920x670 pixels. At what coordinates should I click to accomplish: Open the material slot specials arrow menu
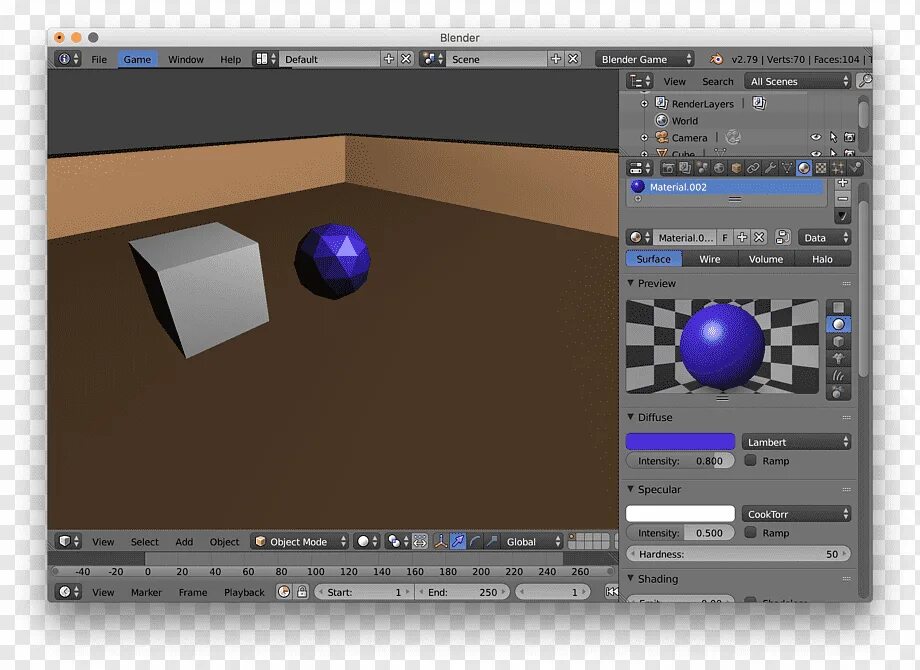click(x=843, y=216)
